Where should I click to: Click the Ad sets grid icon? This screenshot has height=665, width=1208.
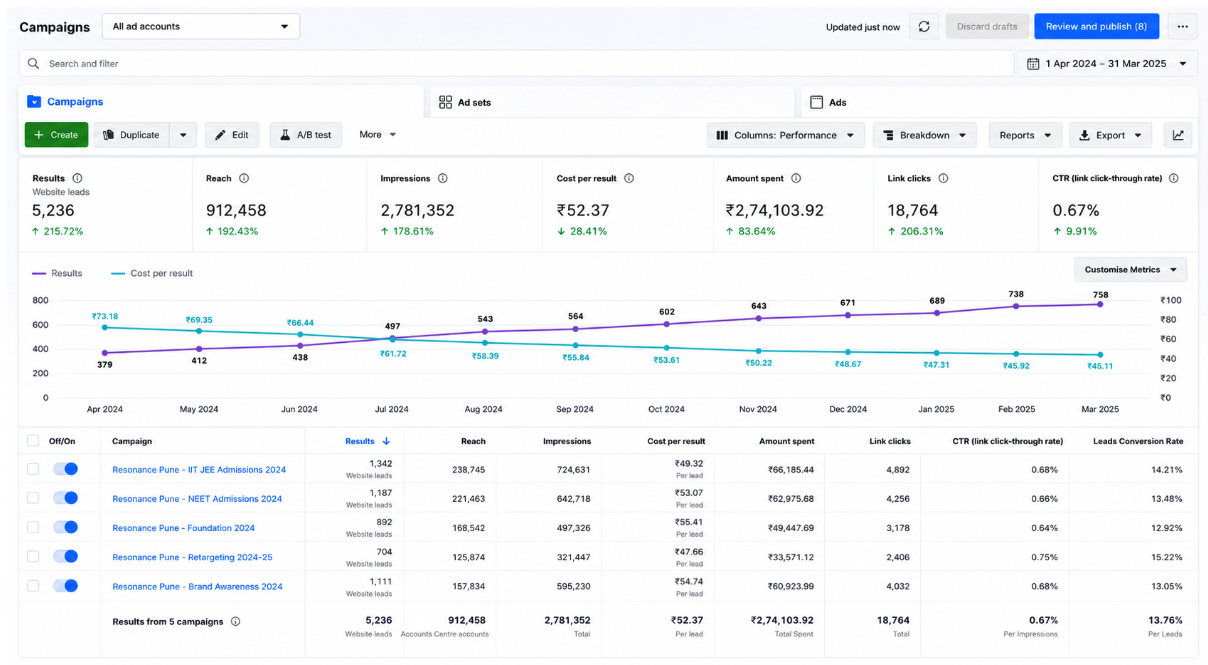point(445,102)
